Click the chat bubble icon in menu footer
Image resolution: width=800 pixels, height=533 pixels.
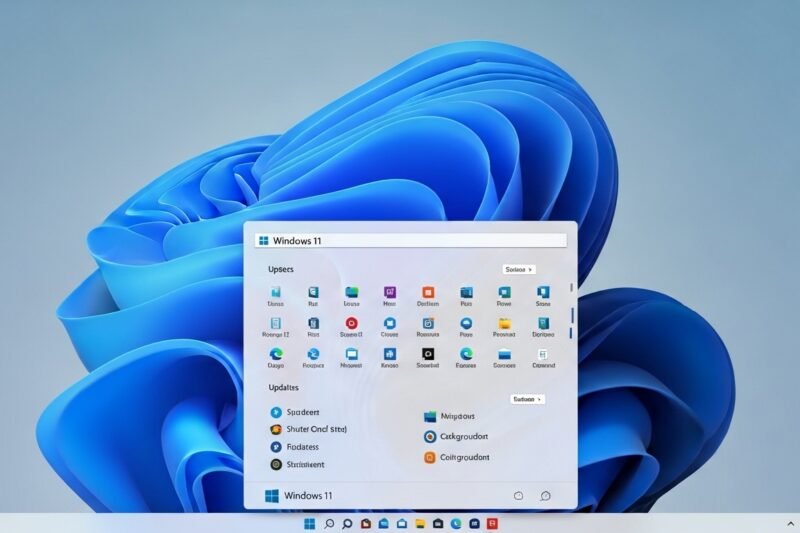tap(545, 496)
